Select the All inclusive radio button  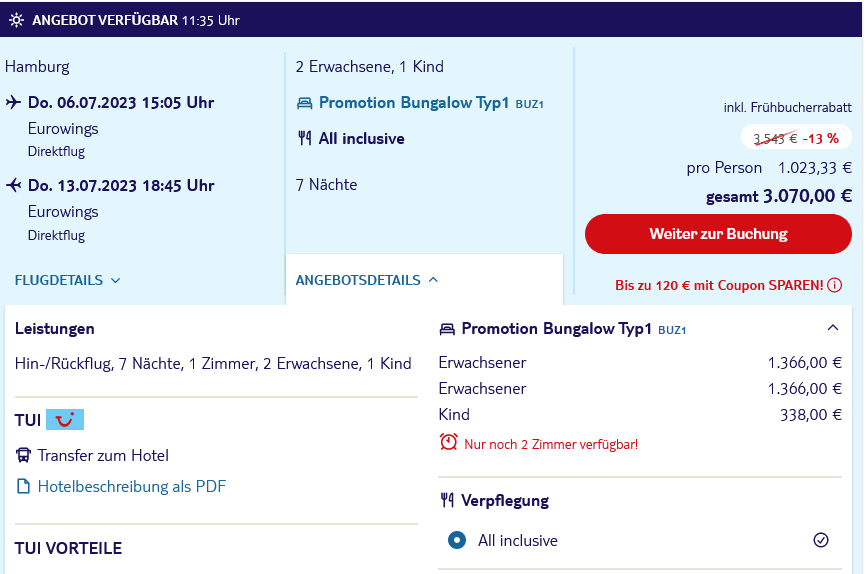coord(457,540)
